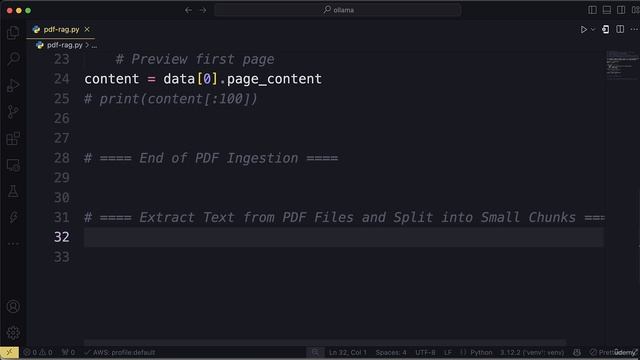
Task: Go back in navigation history
Action: (188, 10)
